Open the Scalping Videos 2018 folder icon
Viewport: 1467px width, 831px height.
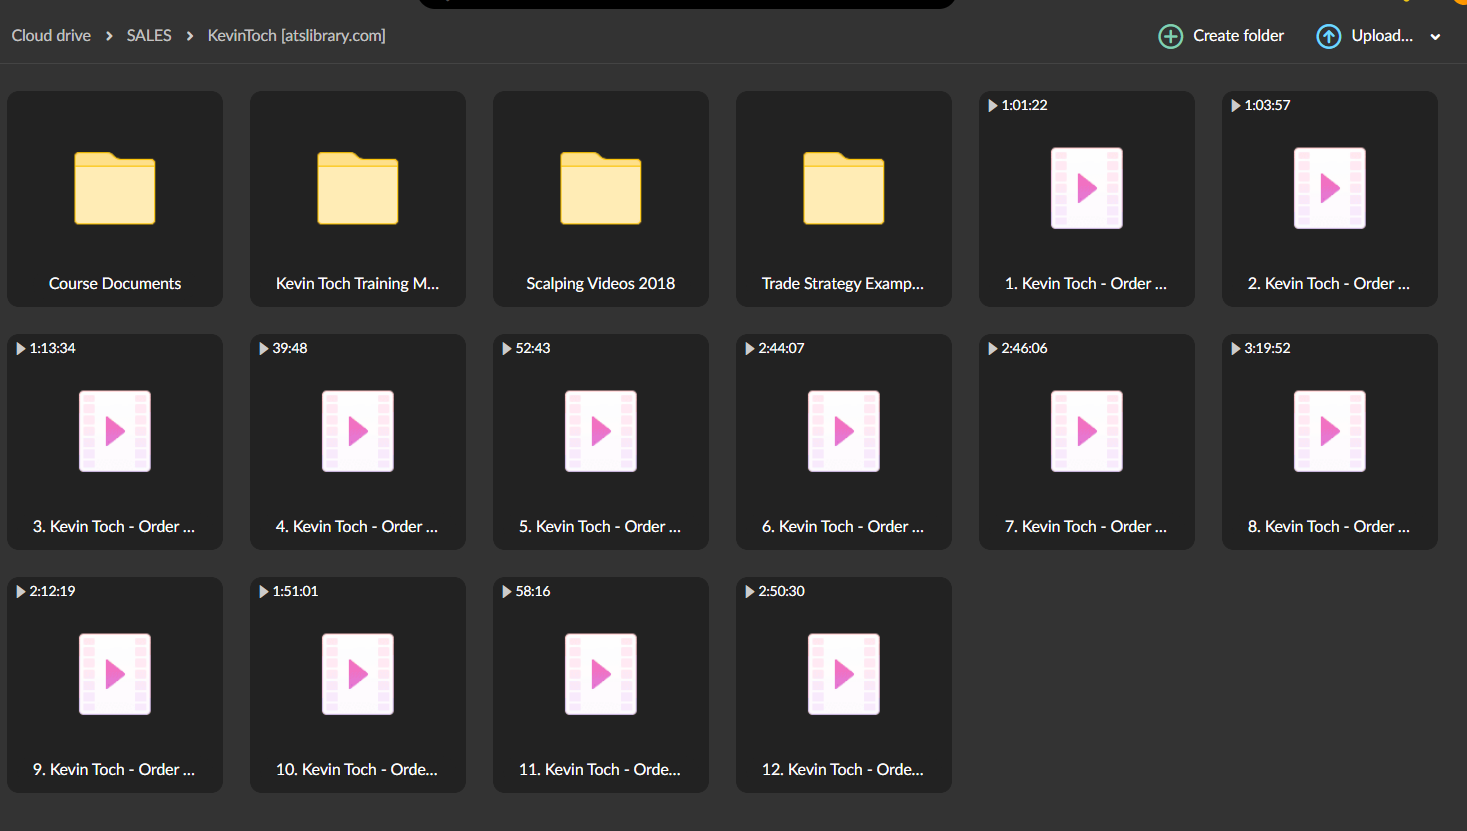tap(601, 188)
